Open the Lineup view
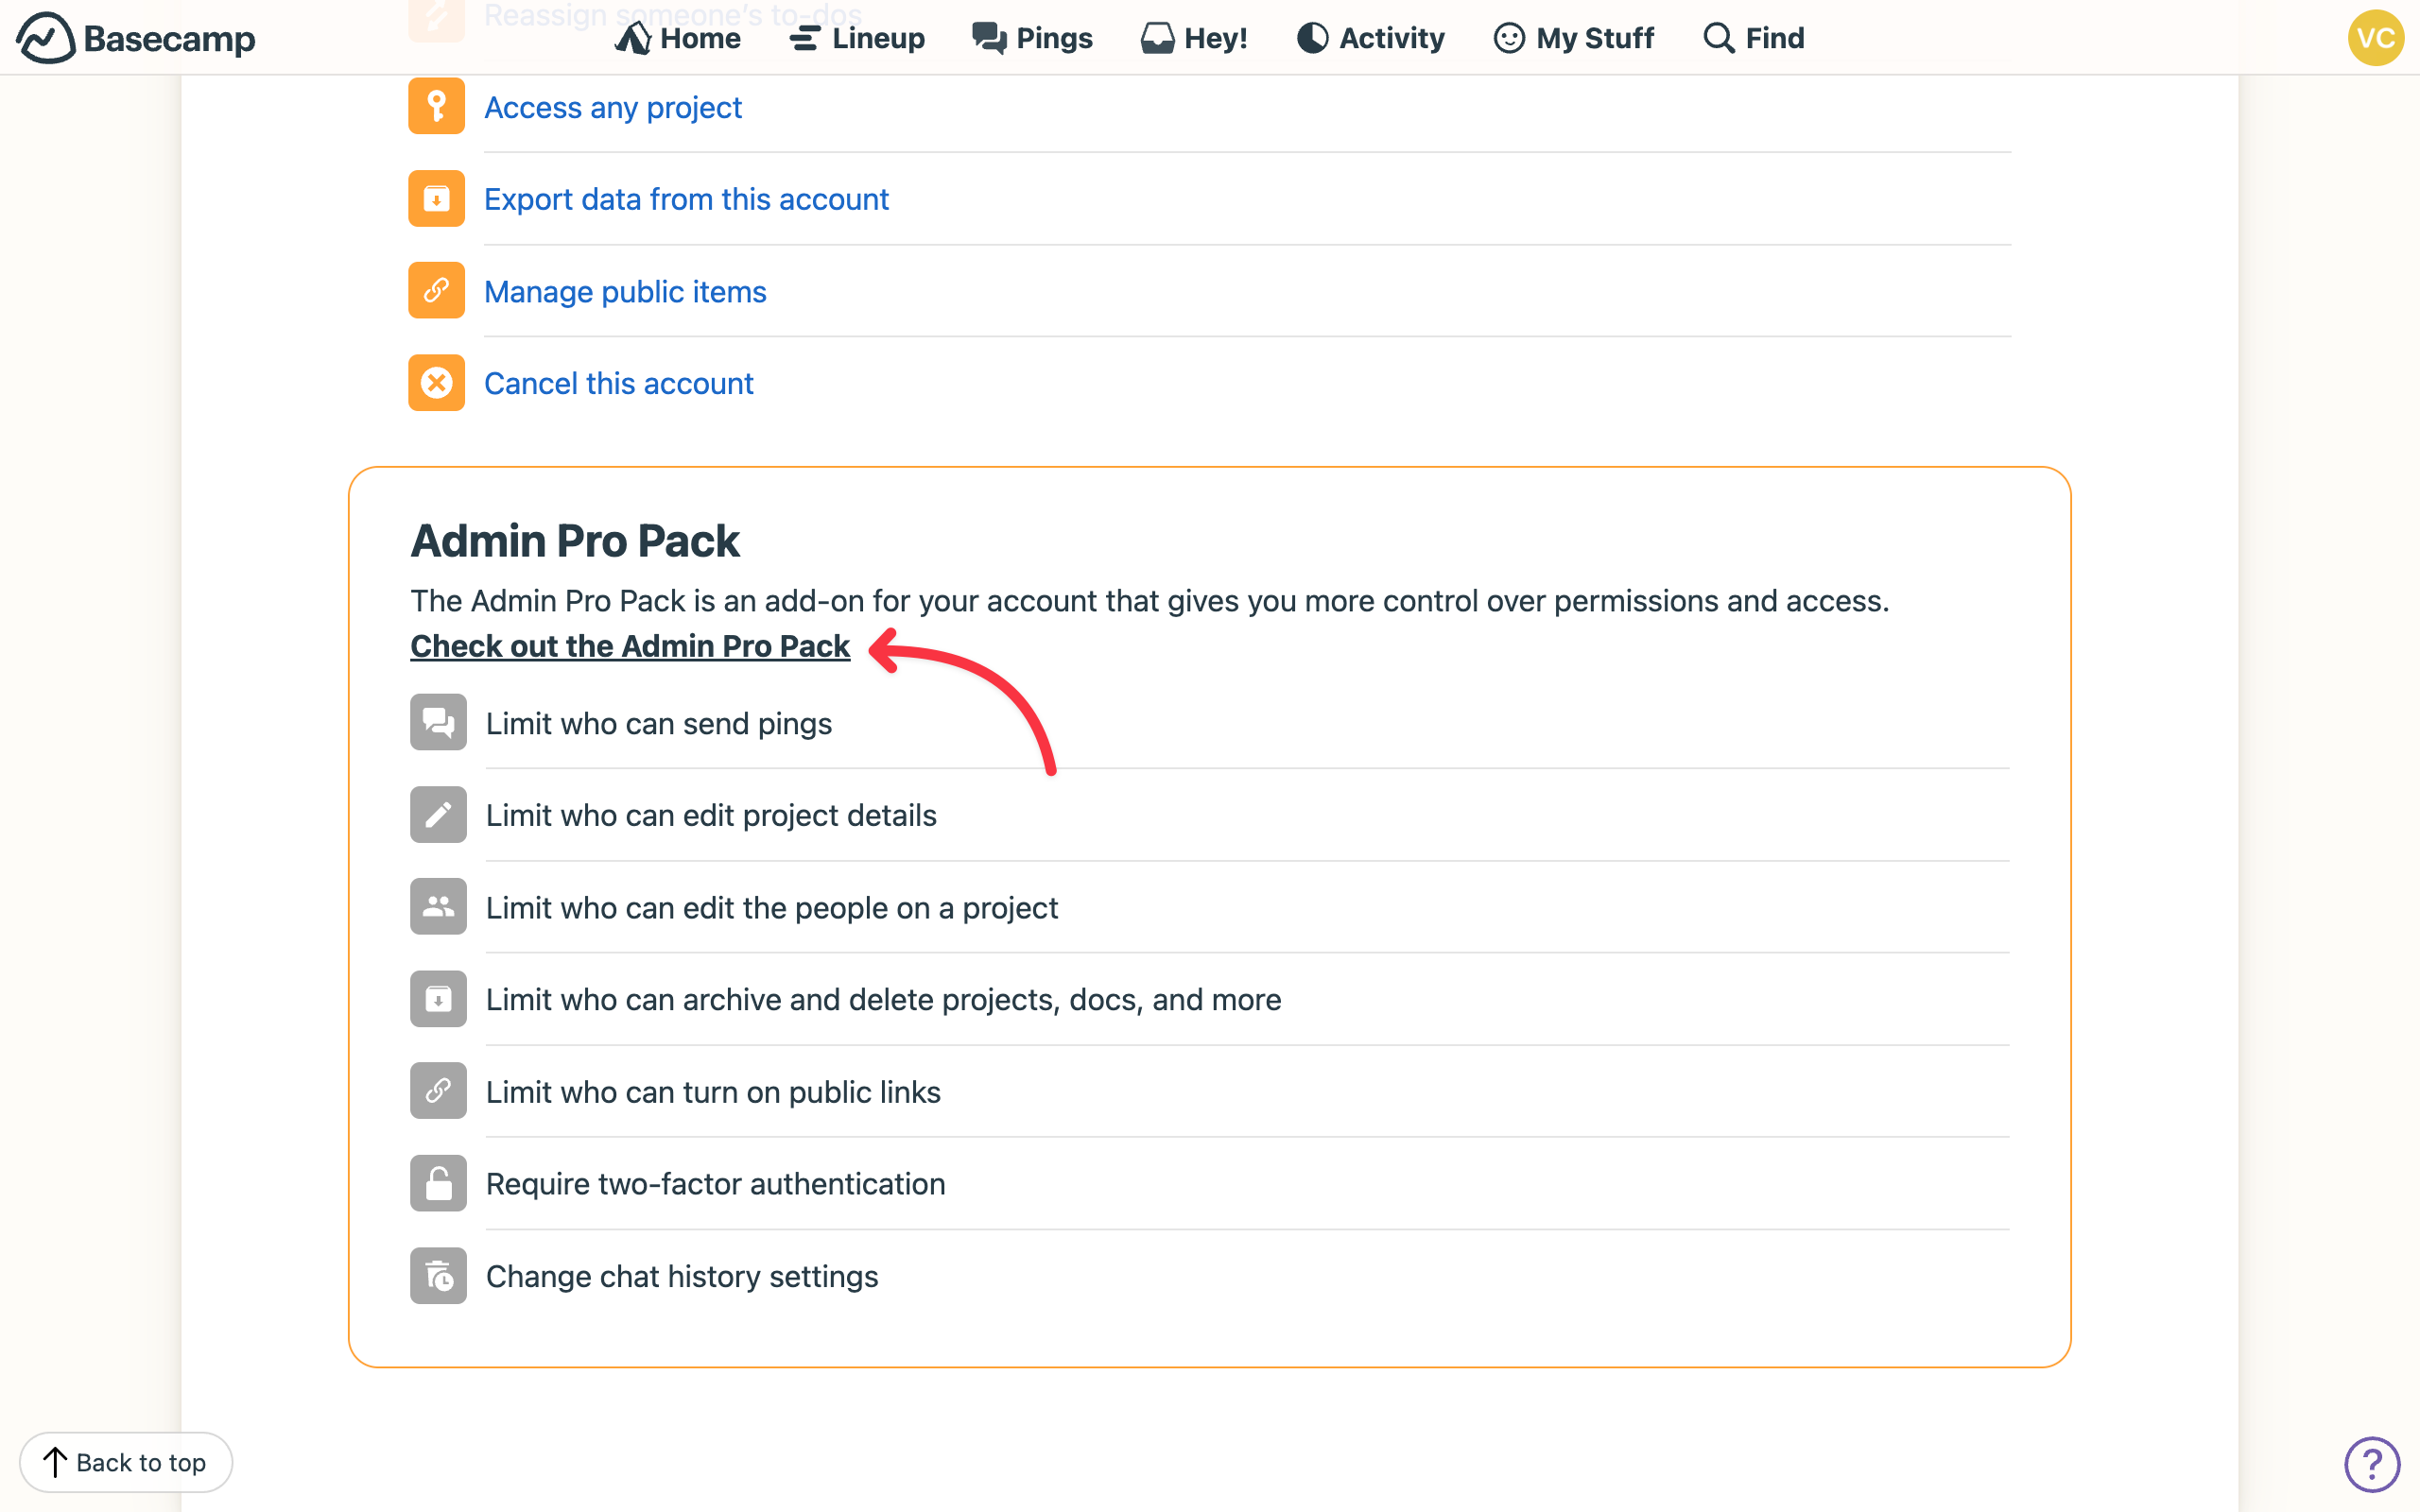 (856, 38)
